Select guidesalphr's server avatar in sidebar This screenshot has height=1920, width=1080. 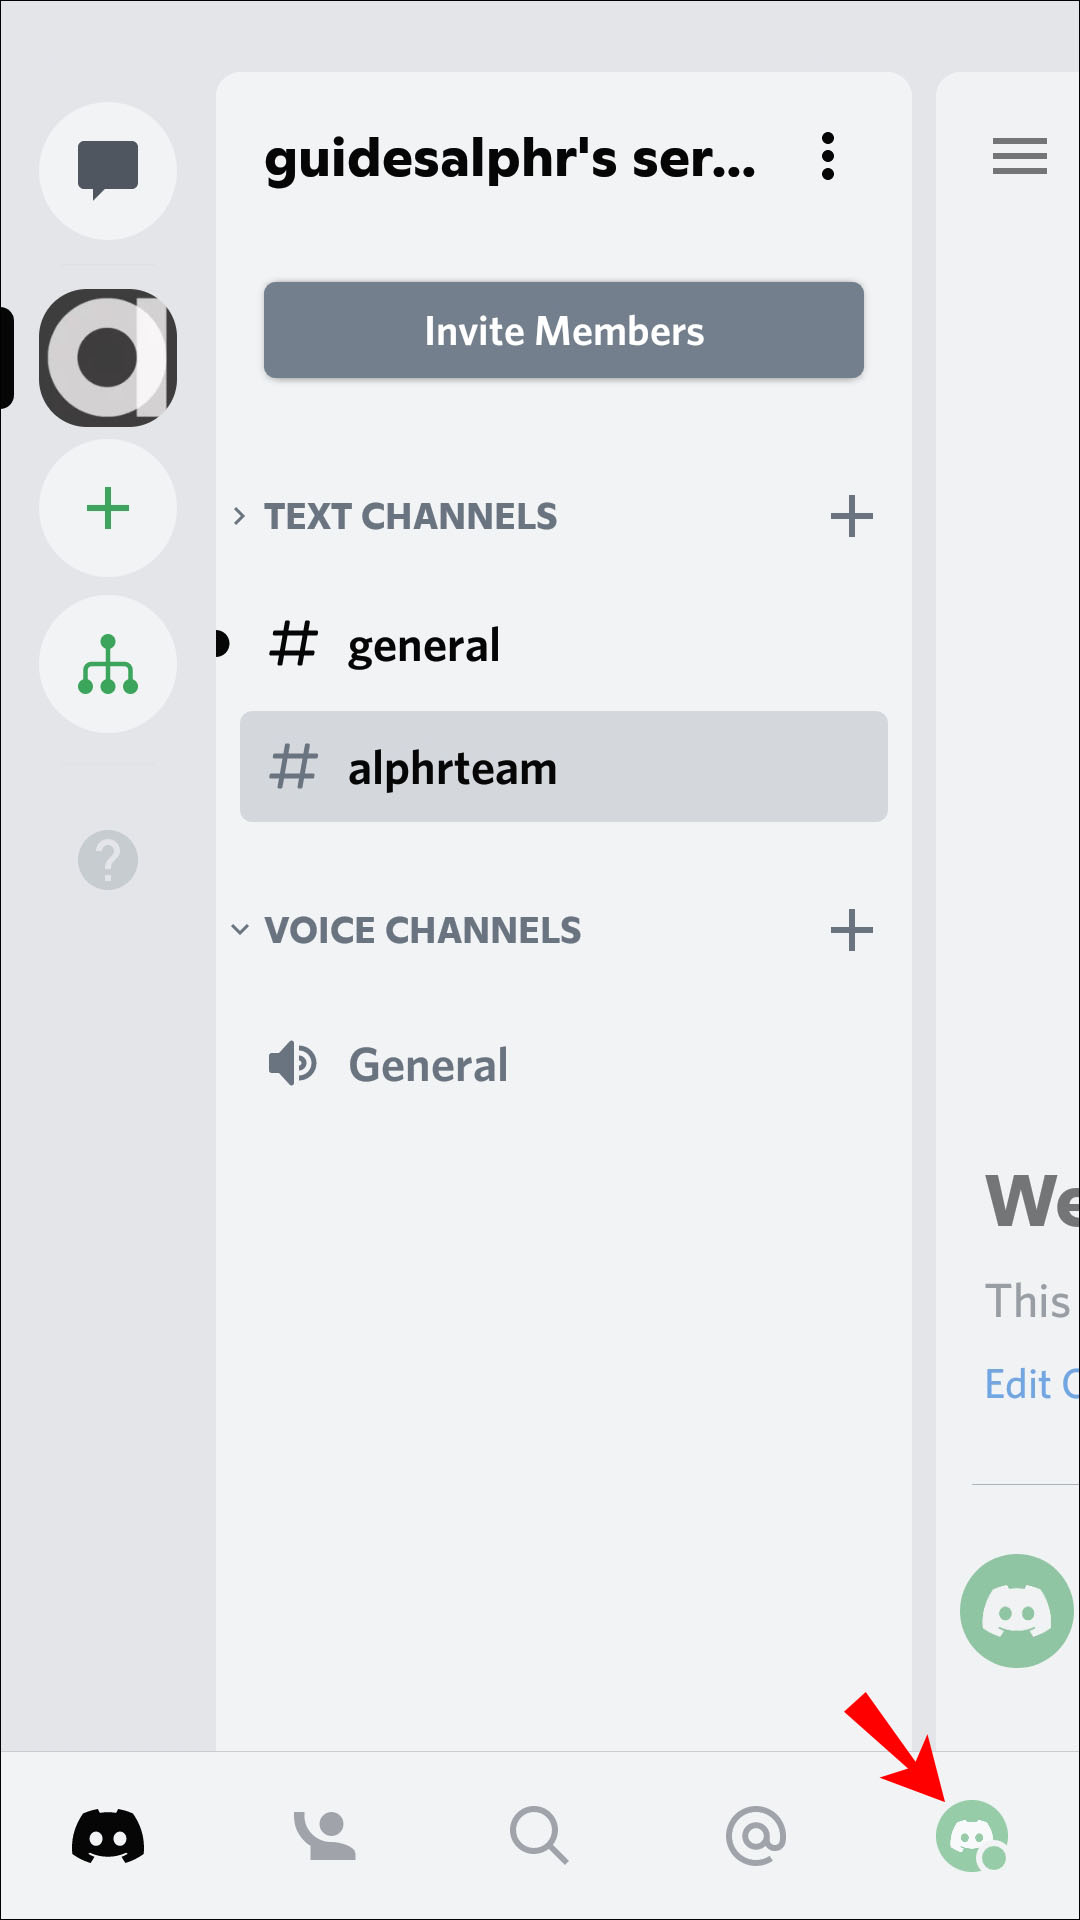click(x=108, y=357)
